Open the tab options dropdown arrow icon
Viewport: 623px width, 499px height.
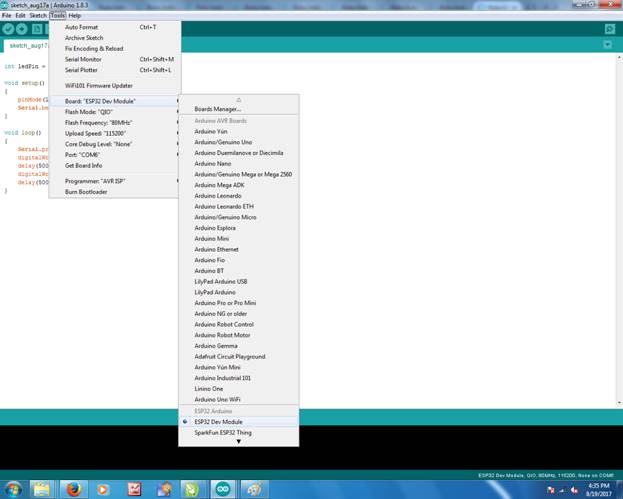coord(608,44)
